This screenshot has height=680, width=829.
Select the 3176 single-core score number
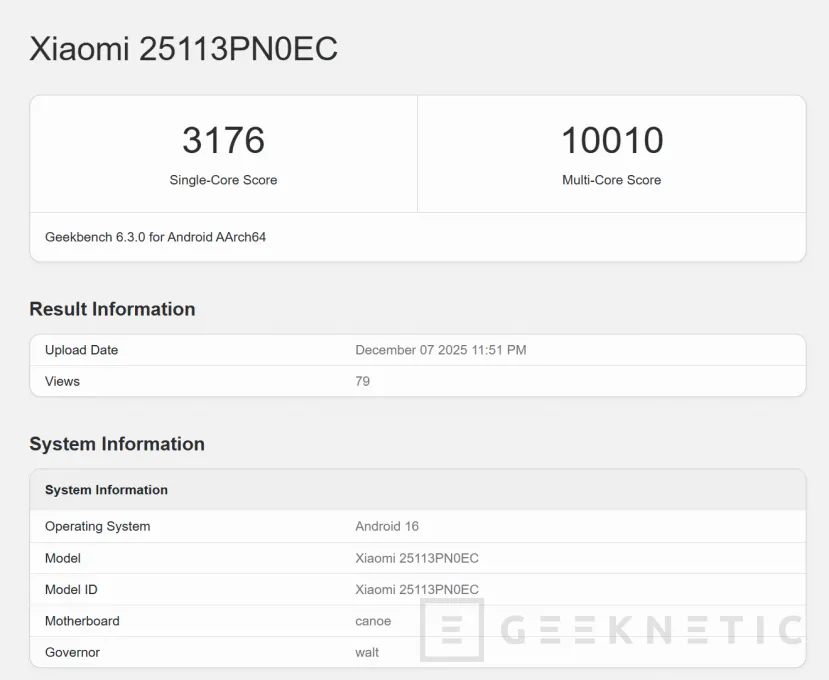(223, 140)
